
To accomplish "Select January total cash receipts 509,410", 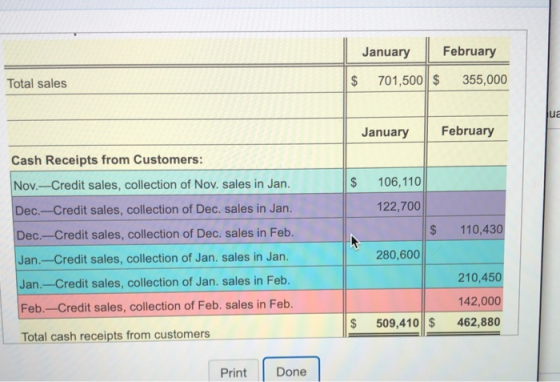I will (397, 323).
